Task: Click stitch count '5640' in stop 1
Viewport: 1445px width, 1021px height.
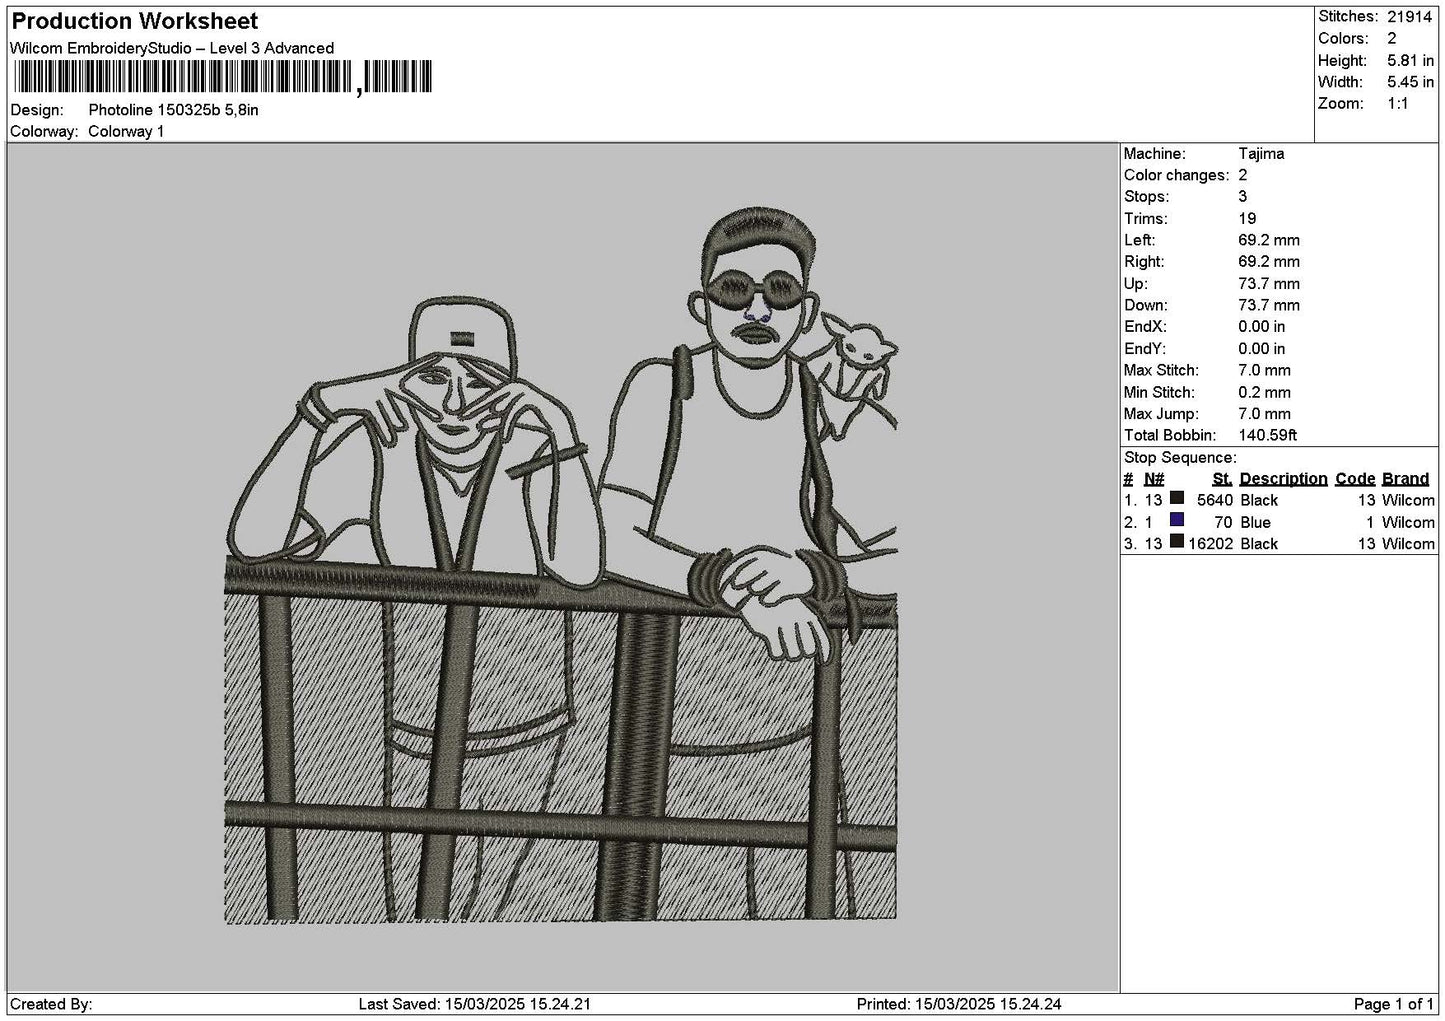Action: [1214, 500]
